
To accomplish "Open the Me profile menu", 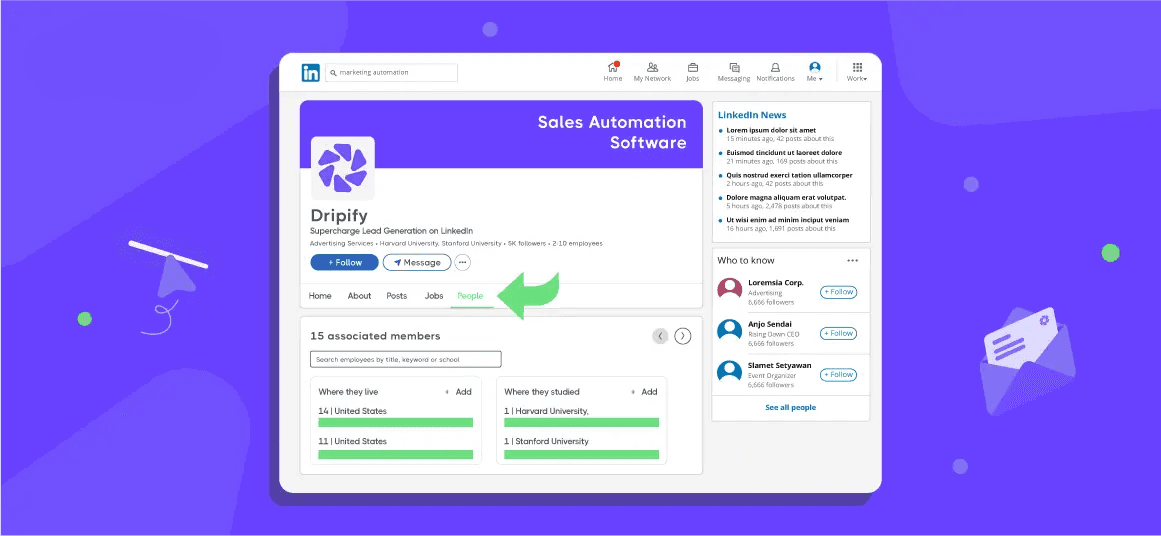I will point(814,71).
